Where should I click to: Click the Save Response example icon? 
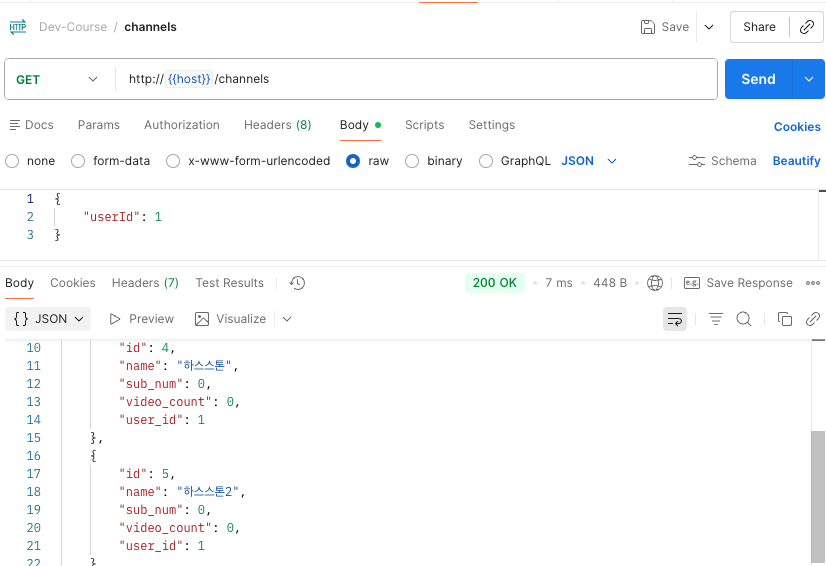(692, 283)
